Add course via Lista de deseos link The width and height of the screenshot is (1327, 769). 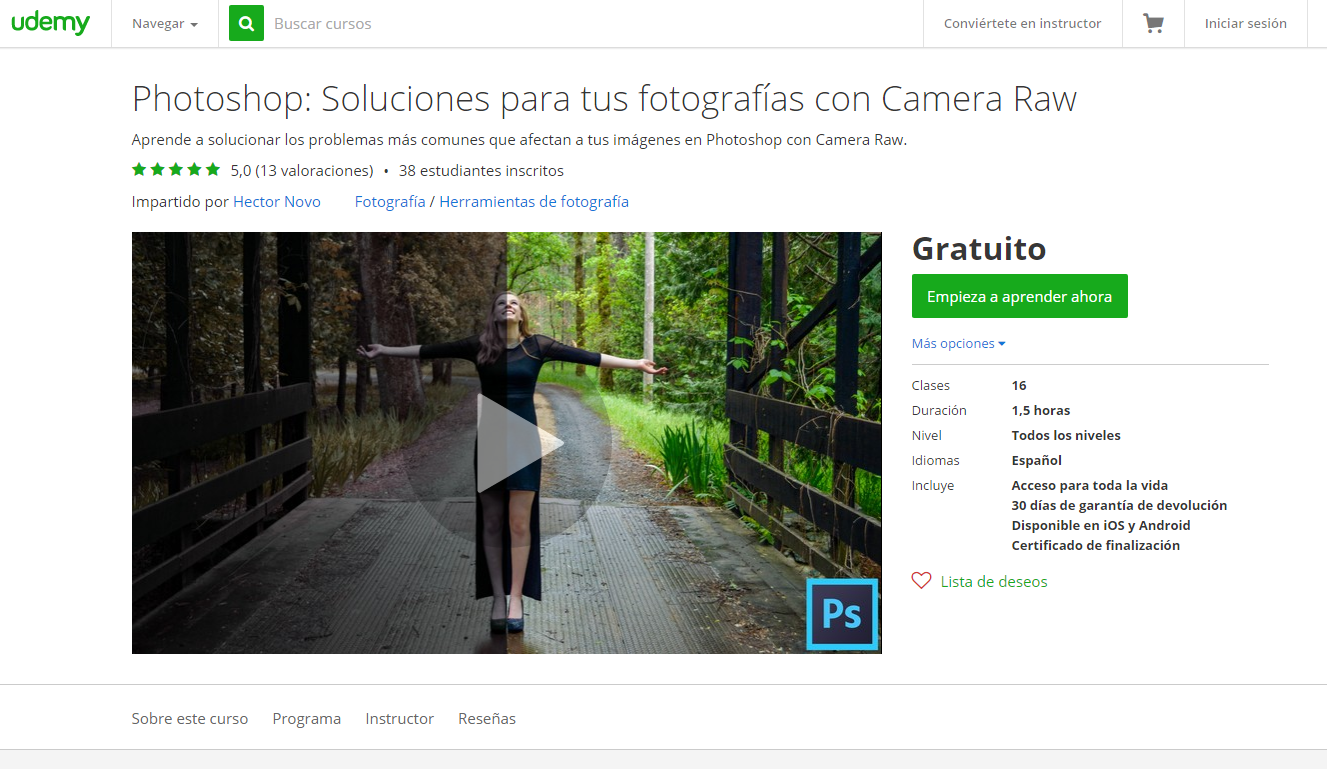(x=994, y=581)
